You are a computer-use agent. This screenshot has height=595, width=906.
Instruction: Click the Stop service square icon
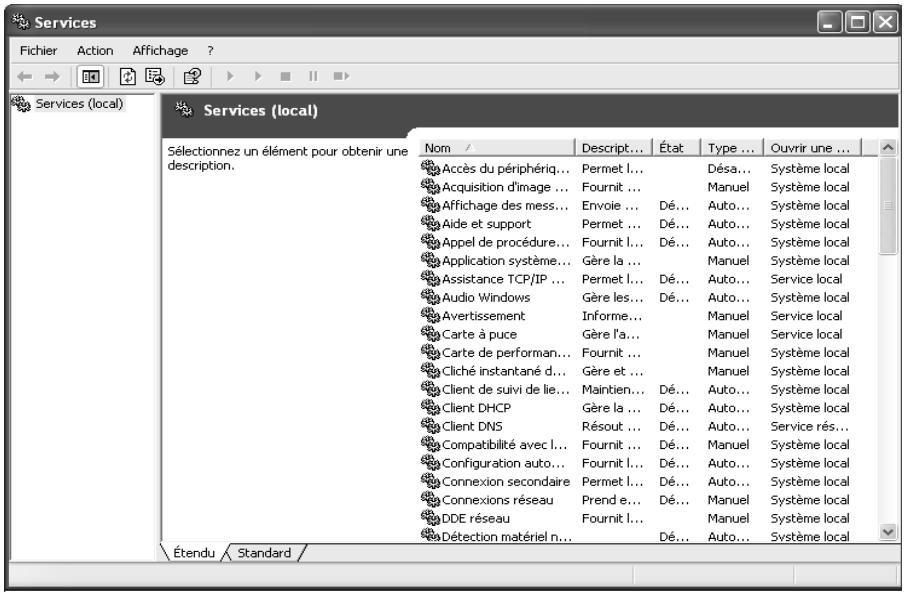285,76
